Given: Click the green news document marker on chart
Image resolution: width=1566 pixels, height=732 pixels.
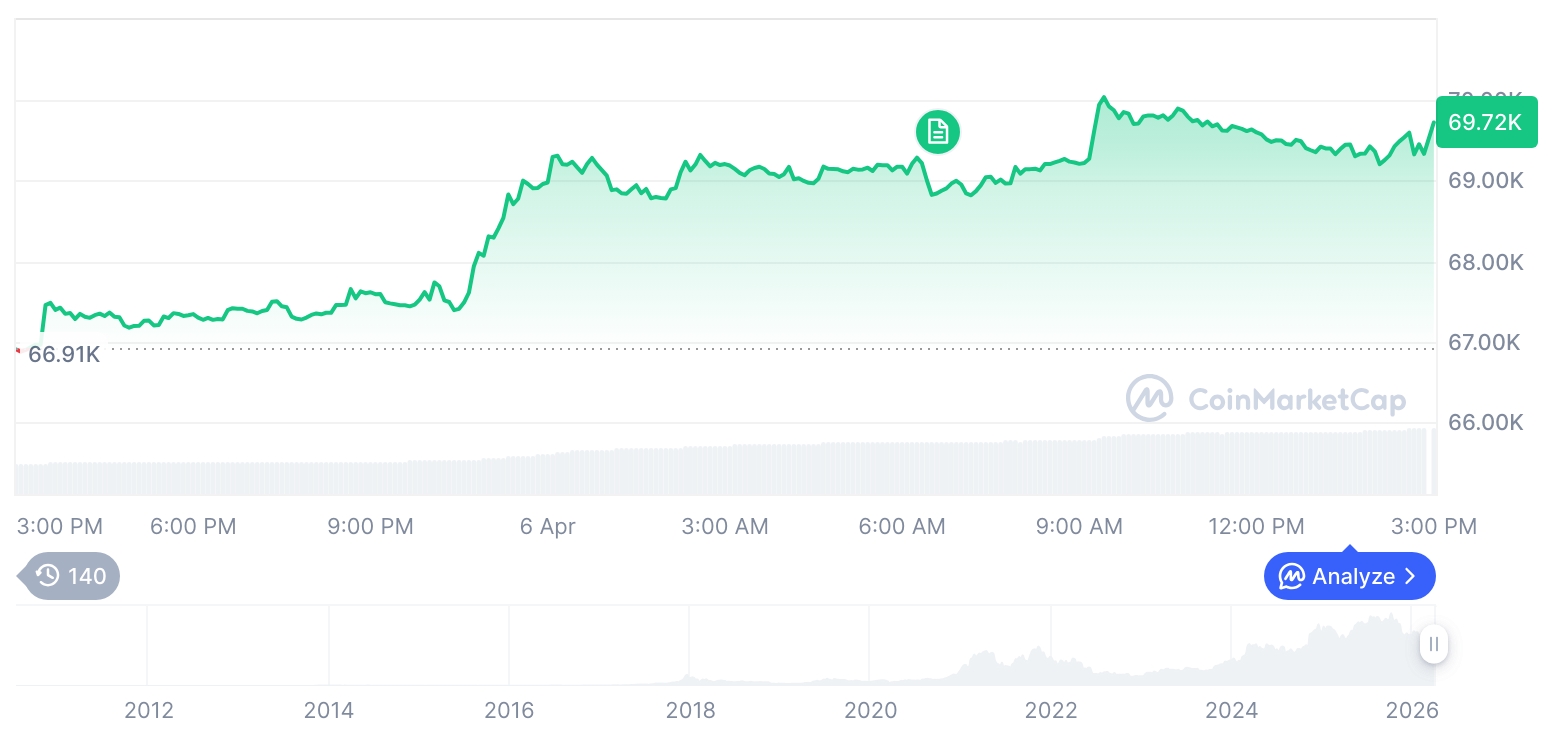Looking at the screenshot, I should pos(937,131).
